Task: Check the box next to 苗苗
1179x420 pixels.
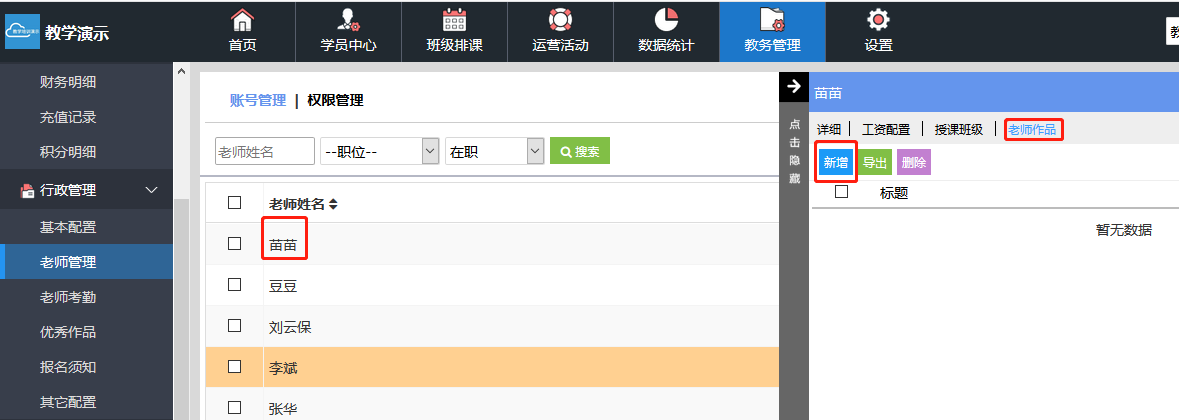Action: 235,243
